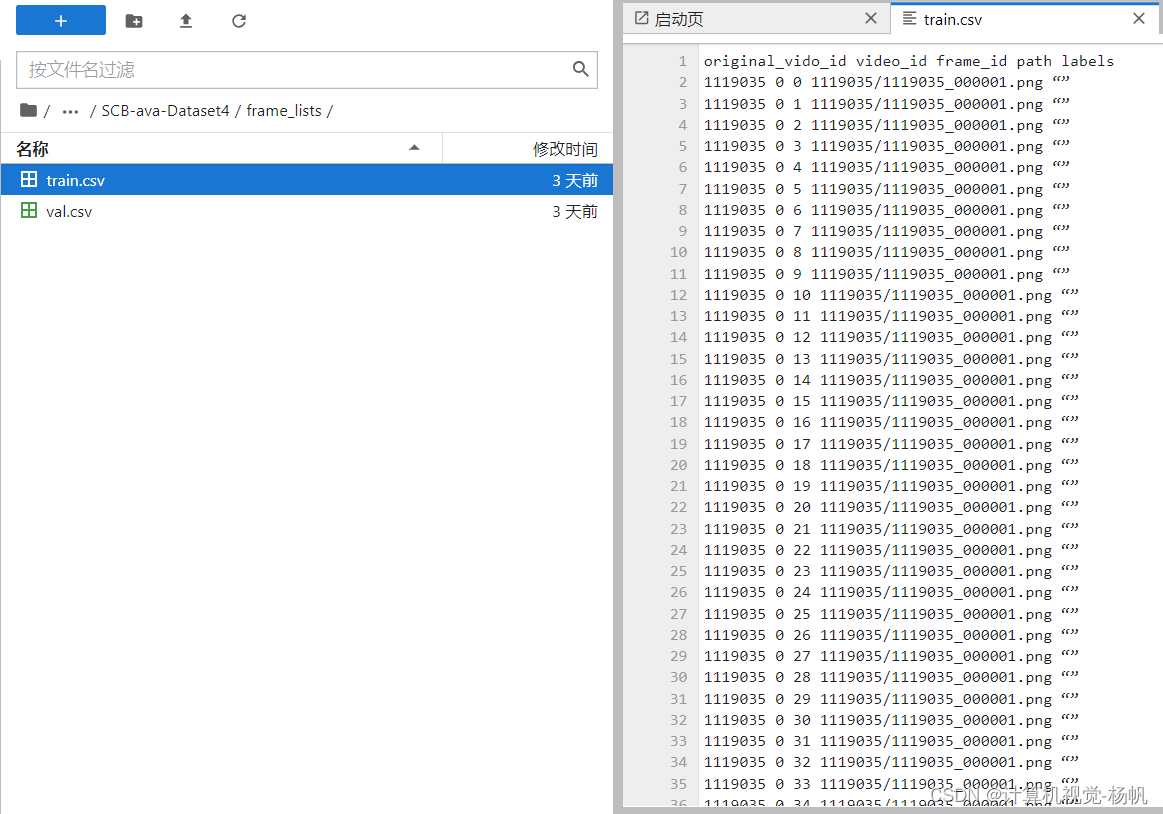Select val.csv in file list
This screenshot has width=1163, height=814.
tap(306, 211)
